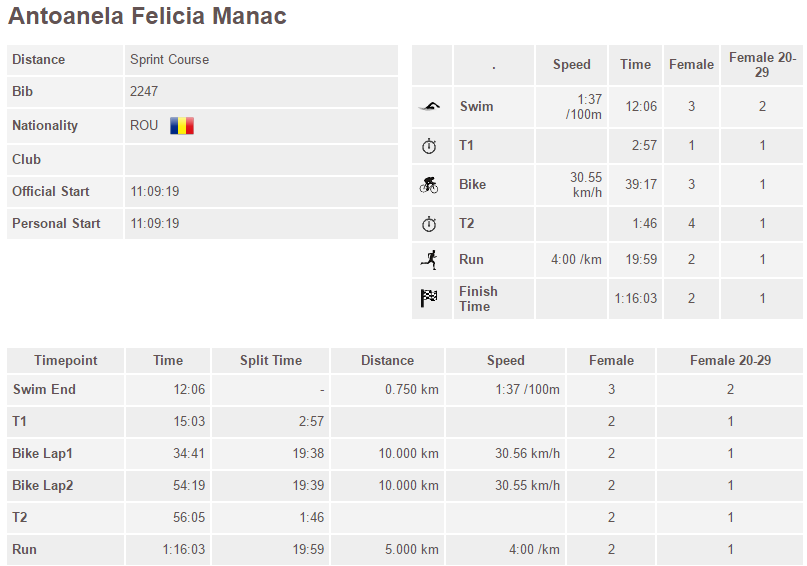Screen dimensions: 807x566
Task: Click the Sprint Course distance value
Action: click(x=169, y=60)
